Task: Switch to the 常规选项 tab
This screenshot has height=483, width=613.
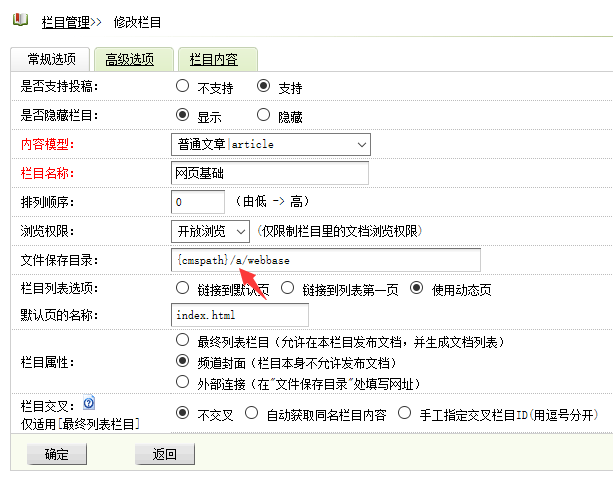Action: [51, 59]
